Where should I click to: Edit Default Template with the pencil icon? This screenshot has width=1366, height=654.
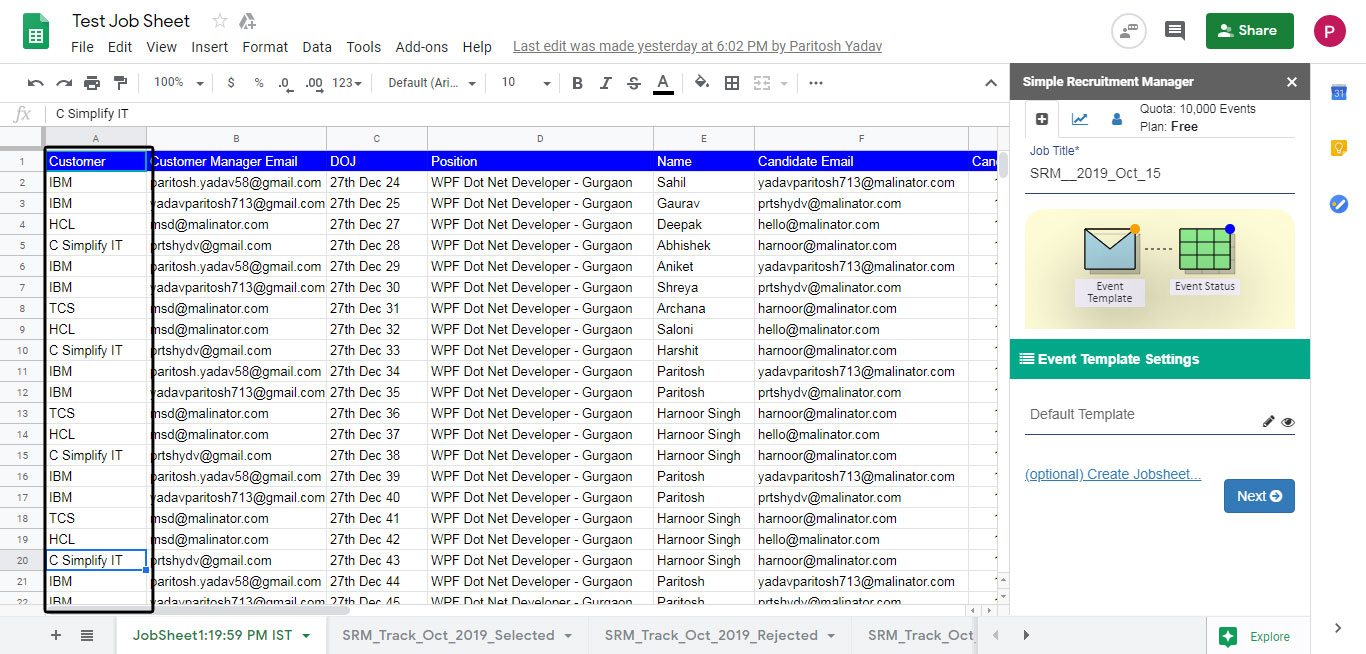coord(1268,422)
